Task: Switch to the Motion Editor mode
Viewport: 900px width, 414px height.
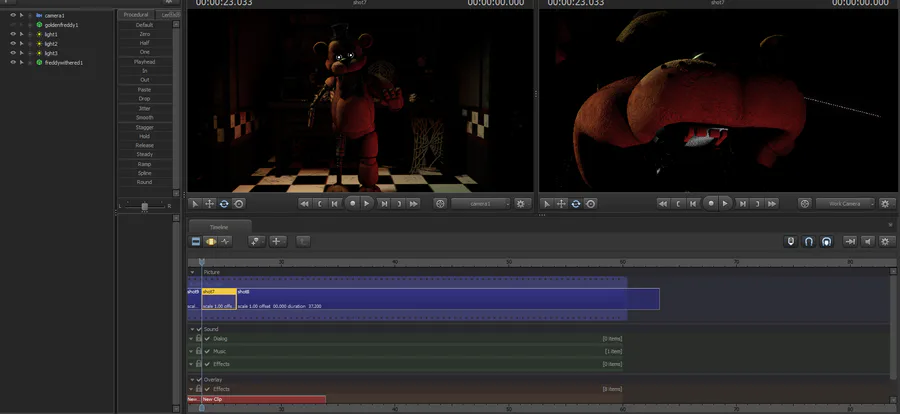Action: tap(211, 242)
